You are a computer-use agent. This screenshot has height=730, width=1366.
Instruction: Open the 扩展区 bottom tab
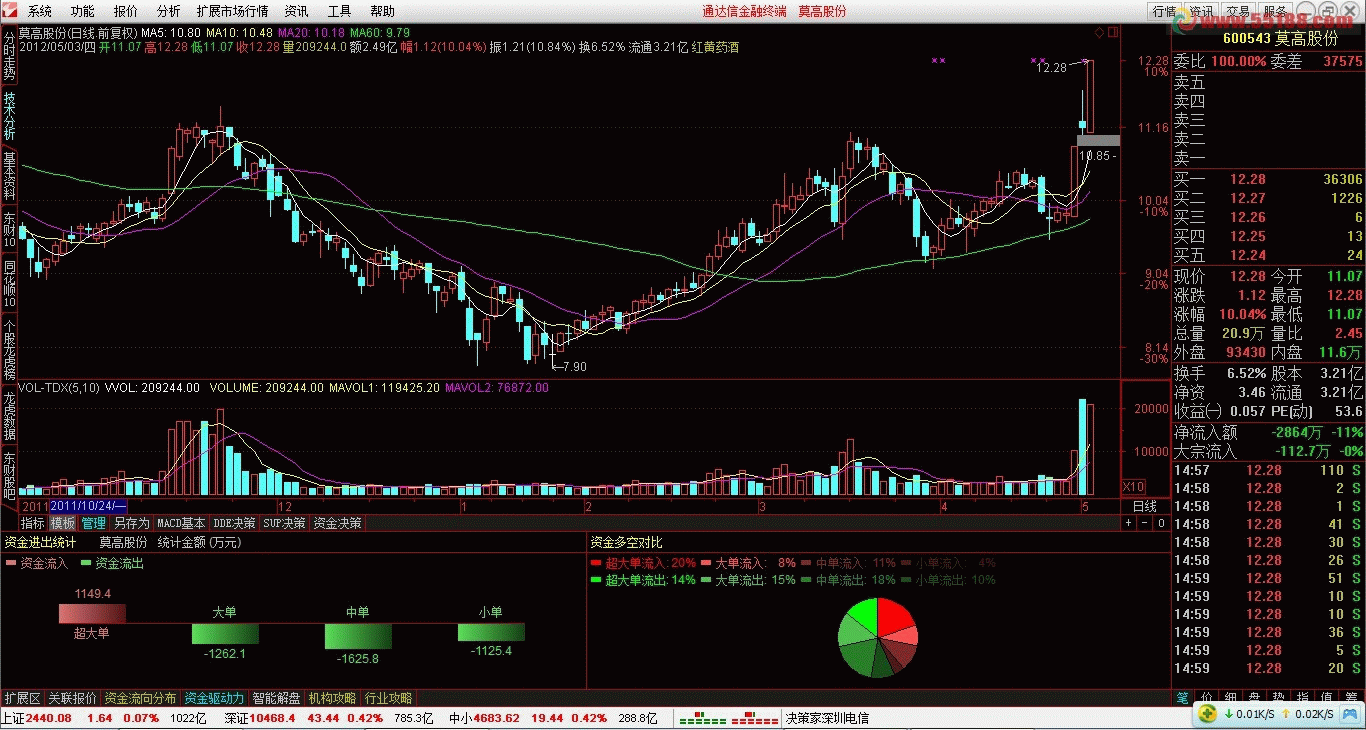tap(22, 698)
